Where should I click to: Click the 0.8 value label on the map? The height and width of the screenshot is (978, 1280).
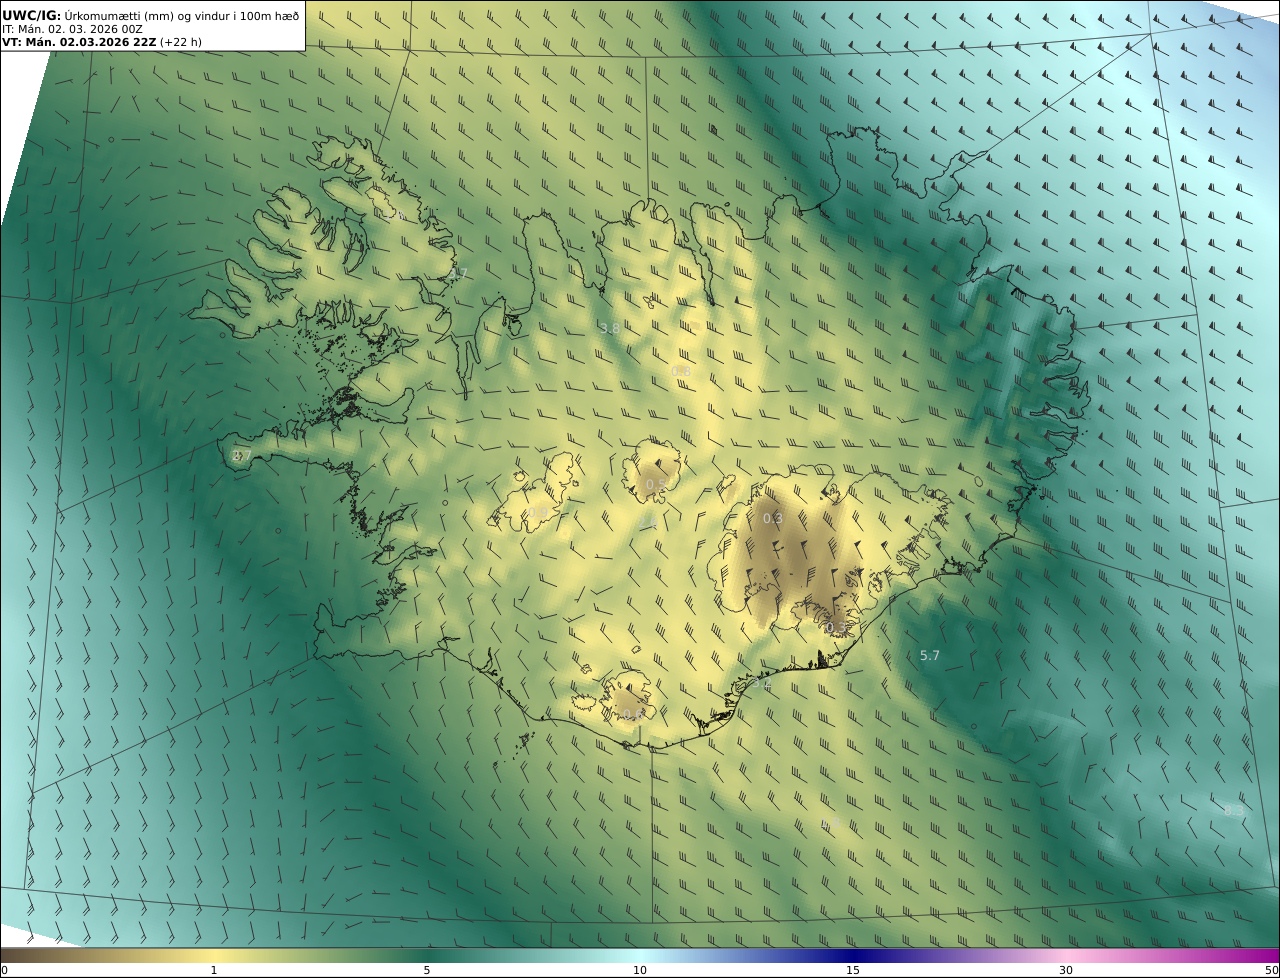point(681,371)
